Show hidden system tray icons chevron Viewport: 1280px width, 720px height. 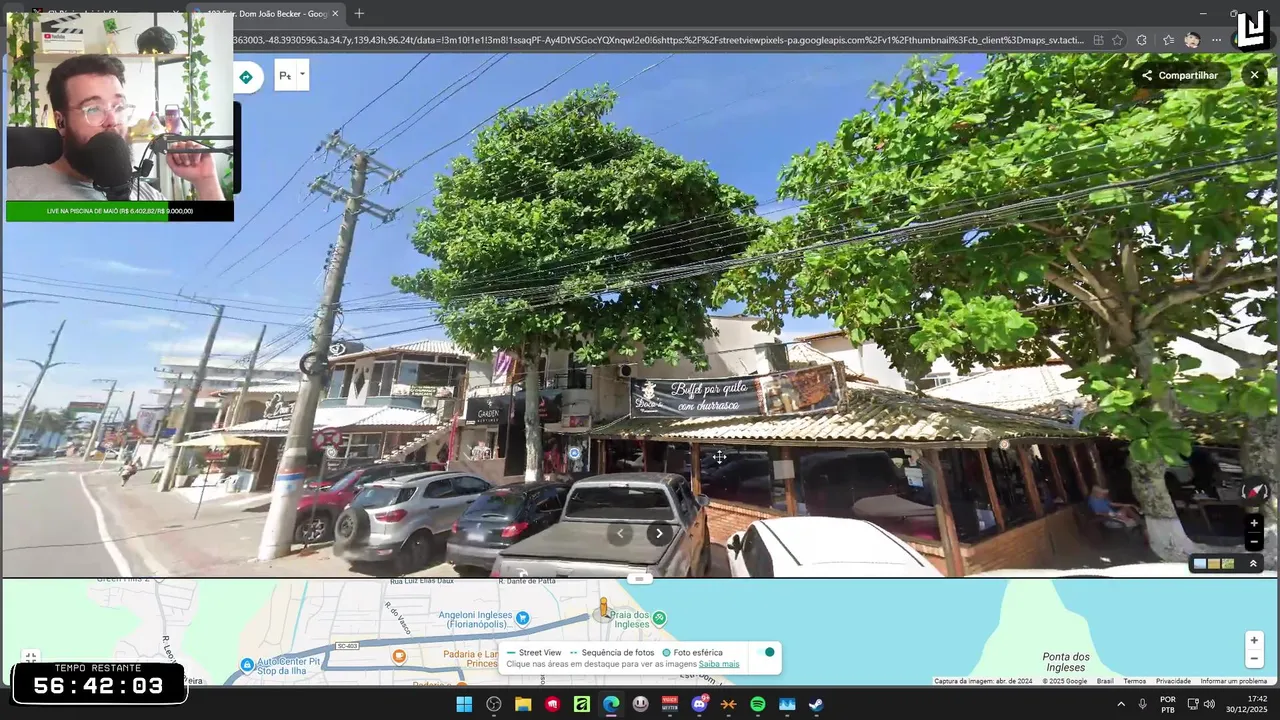[1120, 704]
